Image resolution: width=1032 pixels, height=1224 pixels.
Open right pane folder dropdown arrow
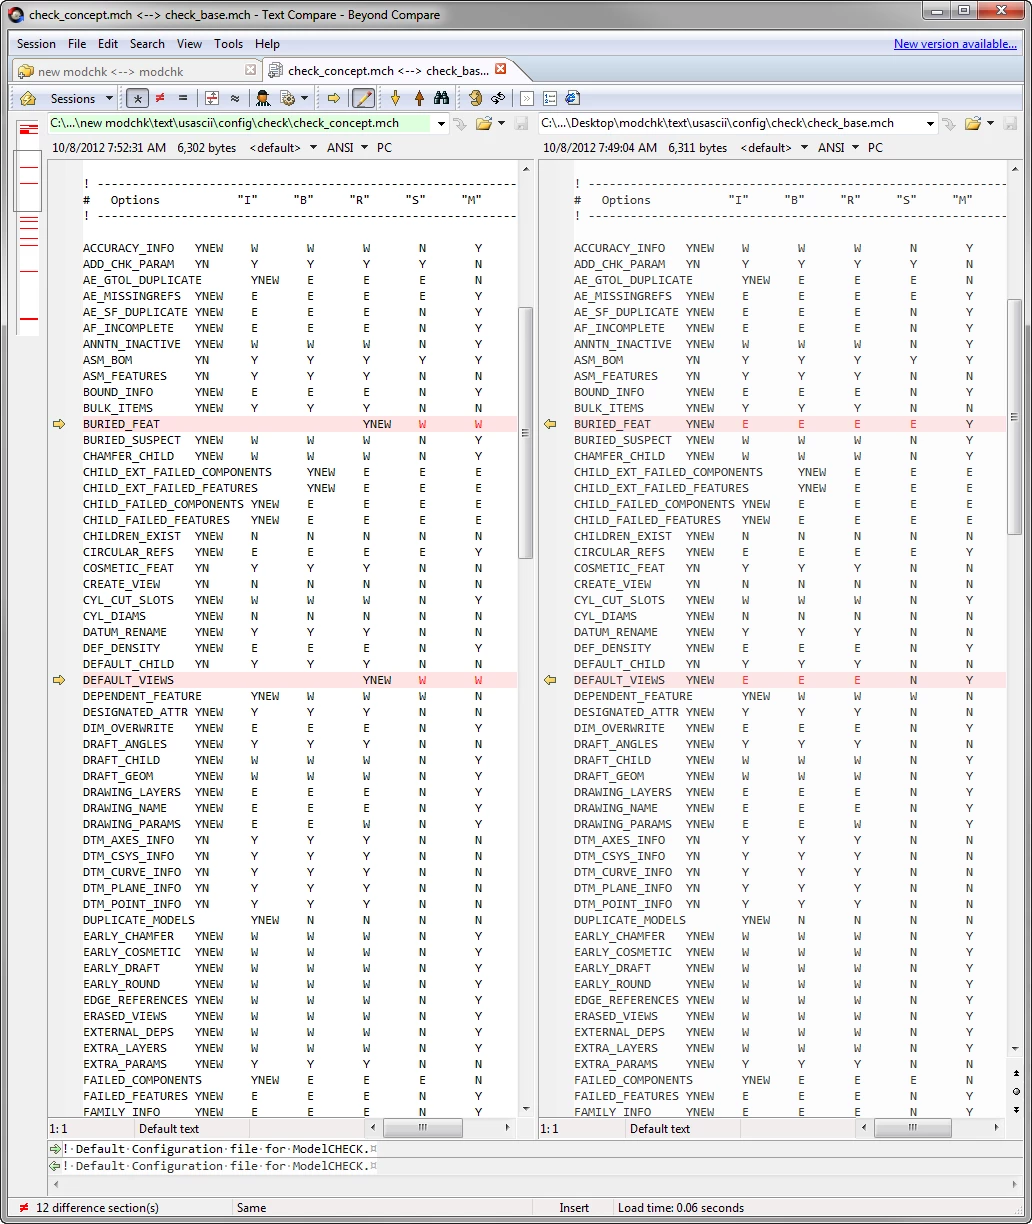point(990,123)
